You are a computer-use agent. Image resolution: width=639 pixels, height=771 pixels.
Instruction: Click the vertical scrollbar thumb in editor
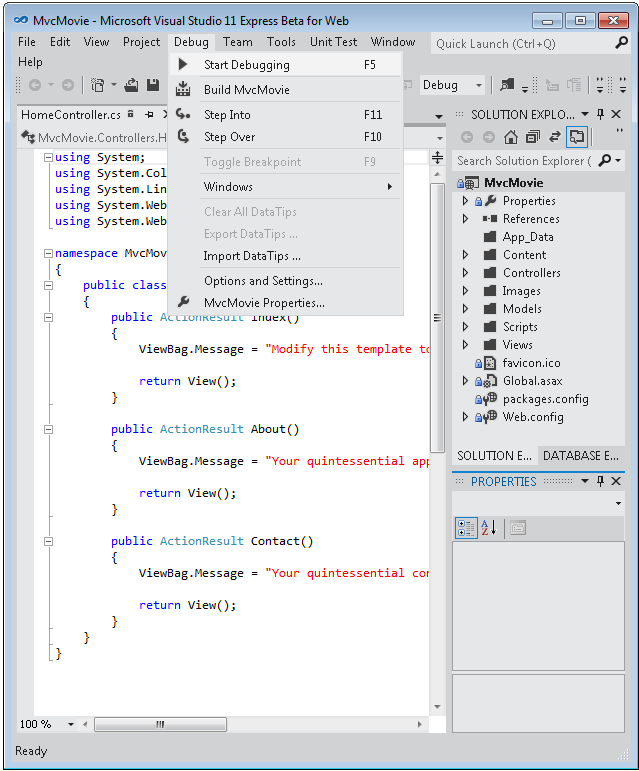coord(437,318)
